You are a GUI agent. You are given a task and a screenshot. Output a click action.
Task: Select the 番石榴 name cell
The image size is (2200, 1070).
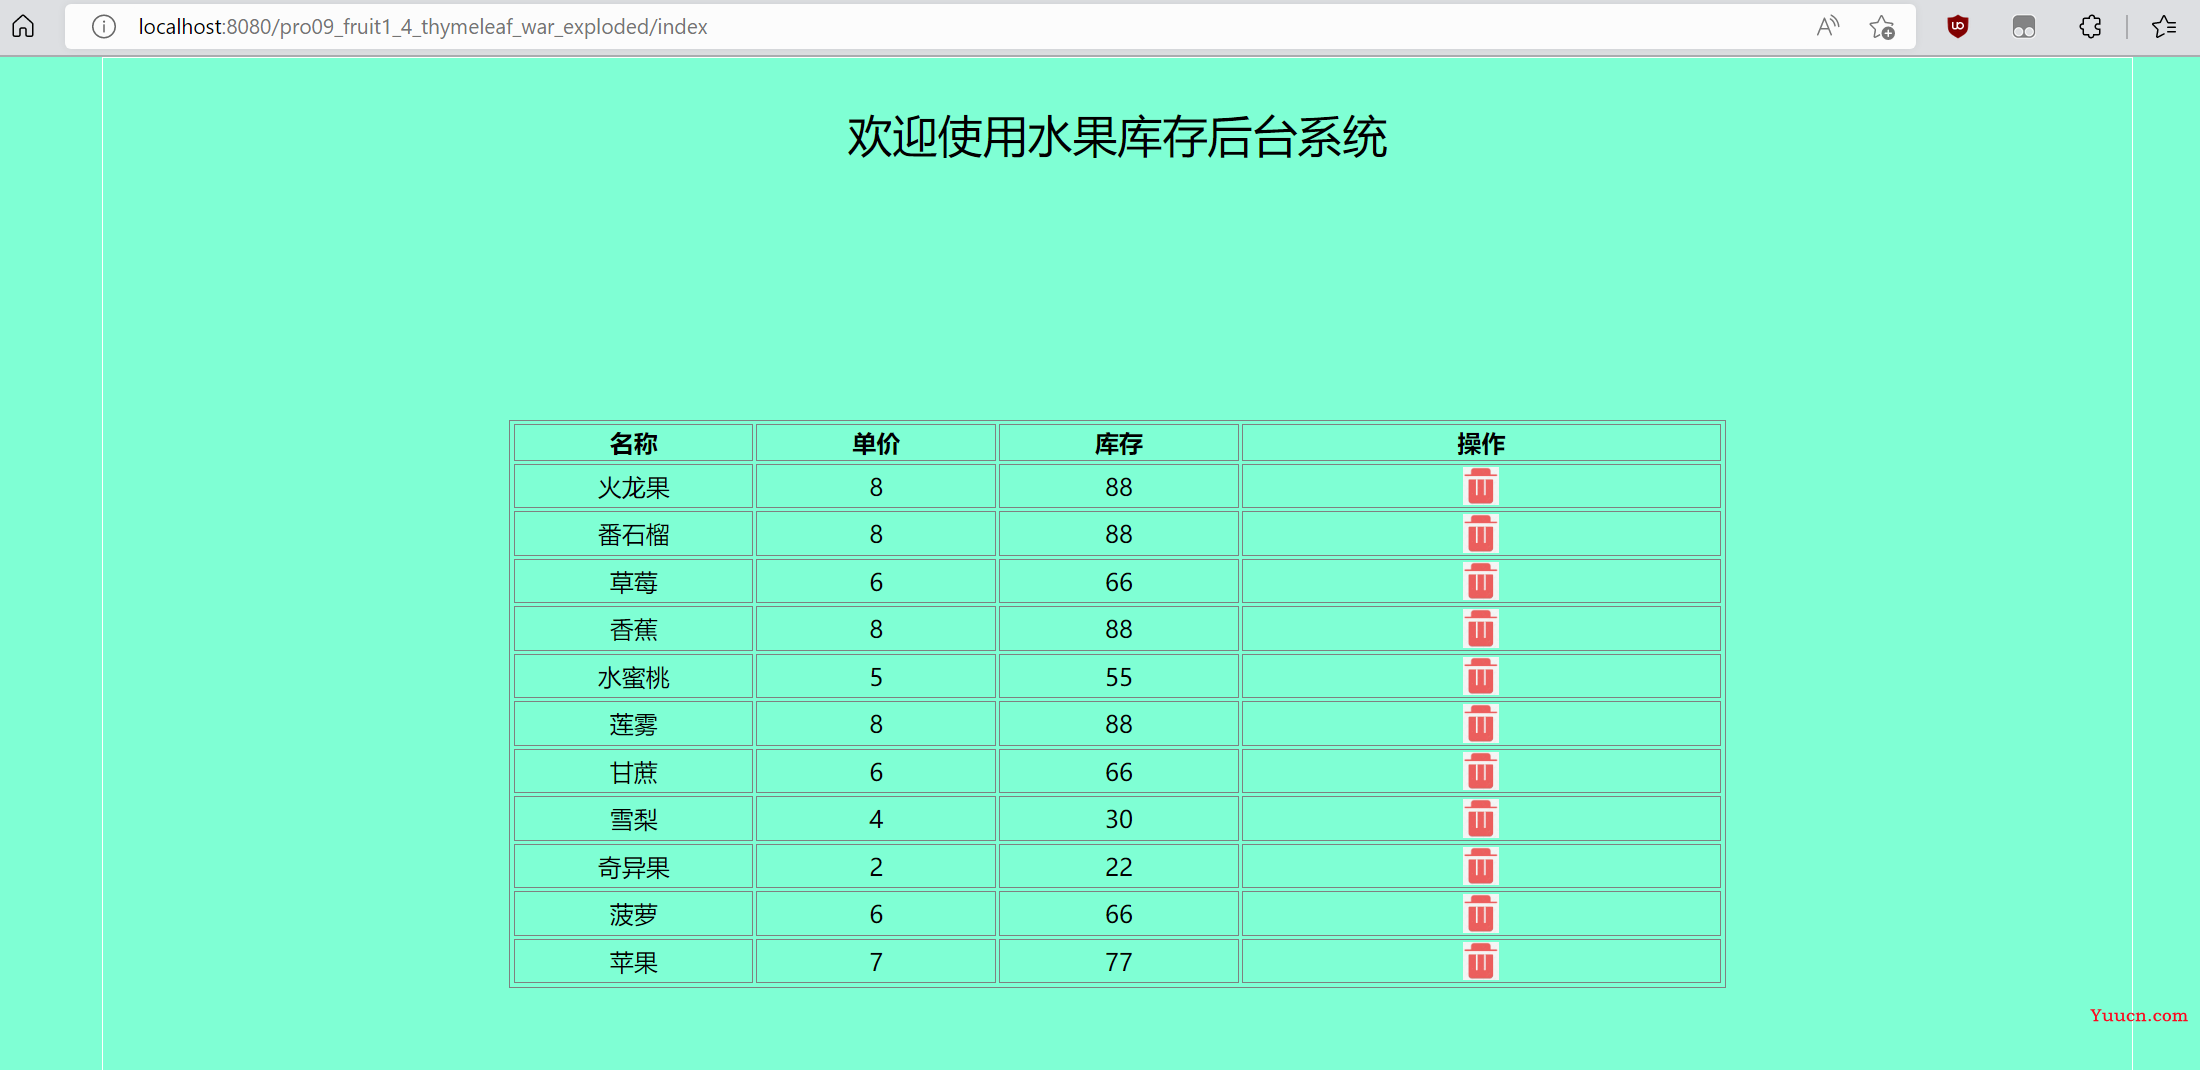click(633, 534)
